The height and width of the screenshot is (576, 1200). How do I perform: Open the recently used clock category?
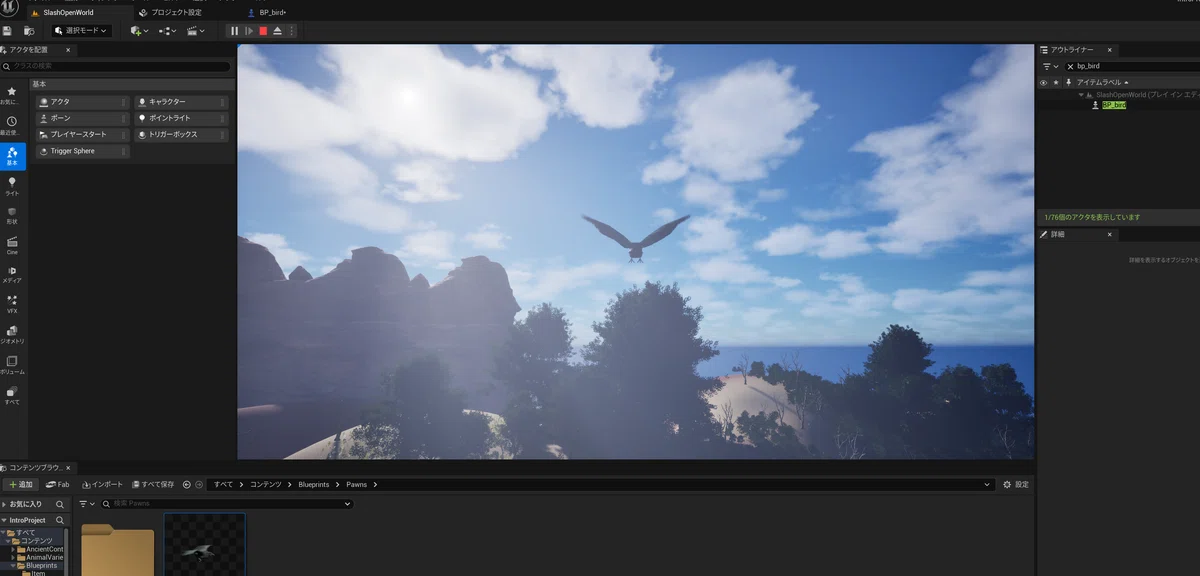tap(12, 125)
